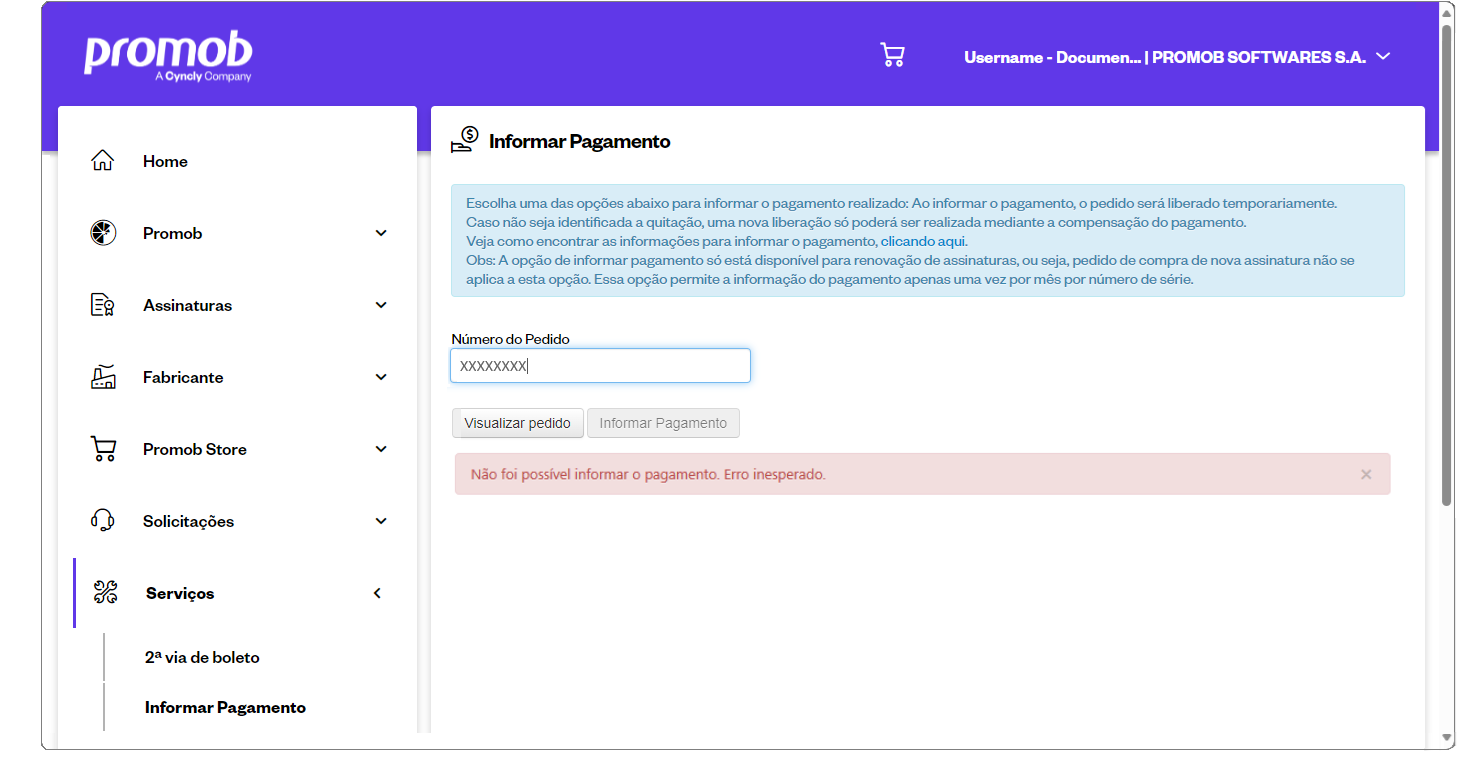Click the Fabricante factory icon
This screenshot has height=757, width=1463.
pos(103,377)
